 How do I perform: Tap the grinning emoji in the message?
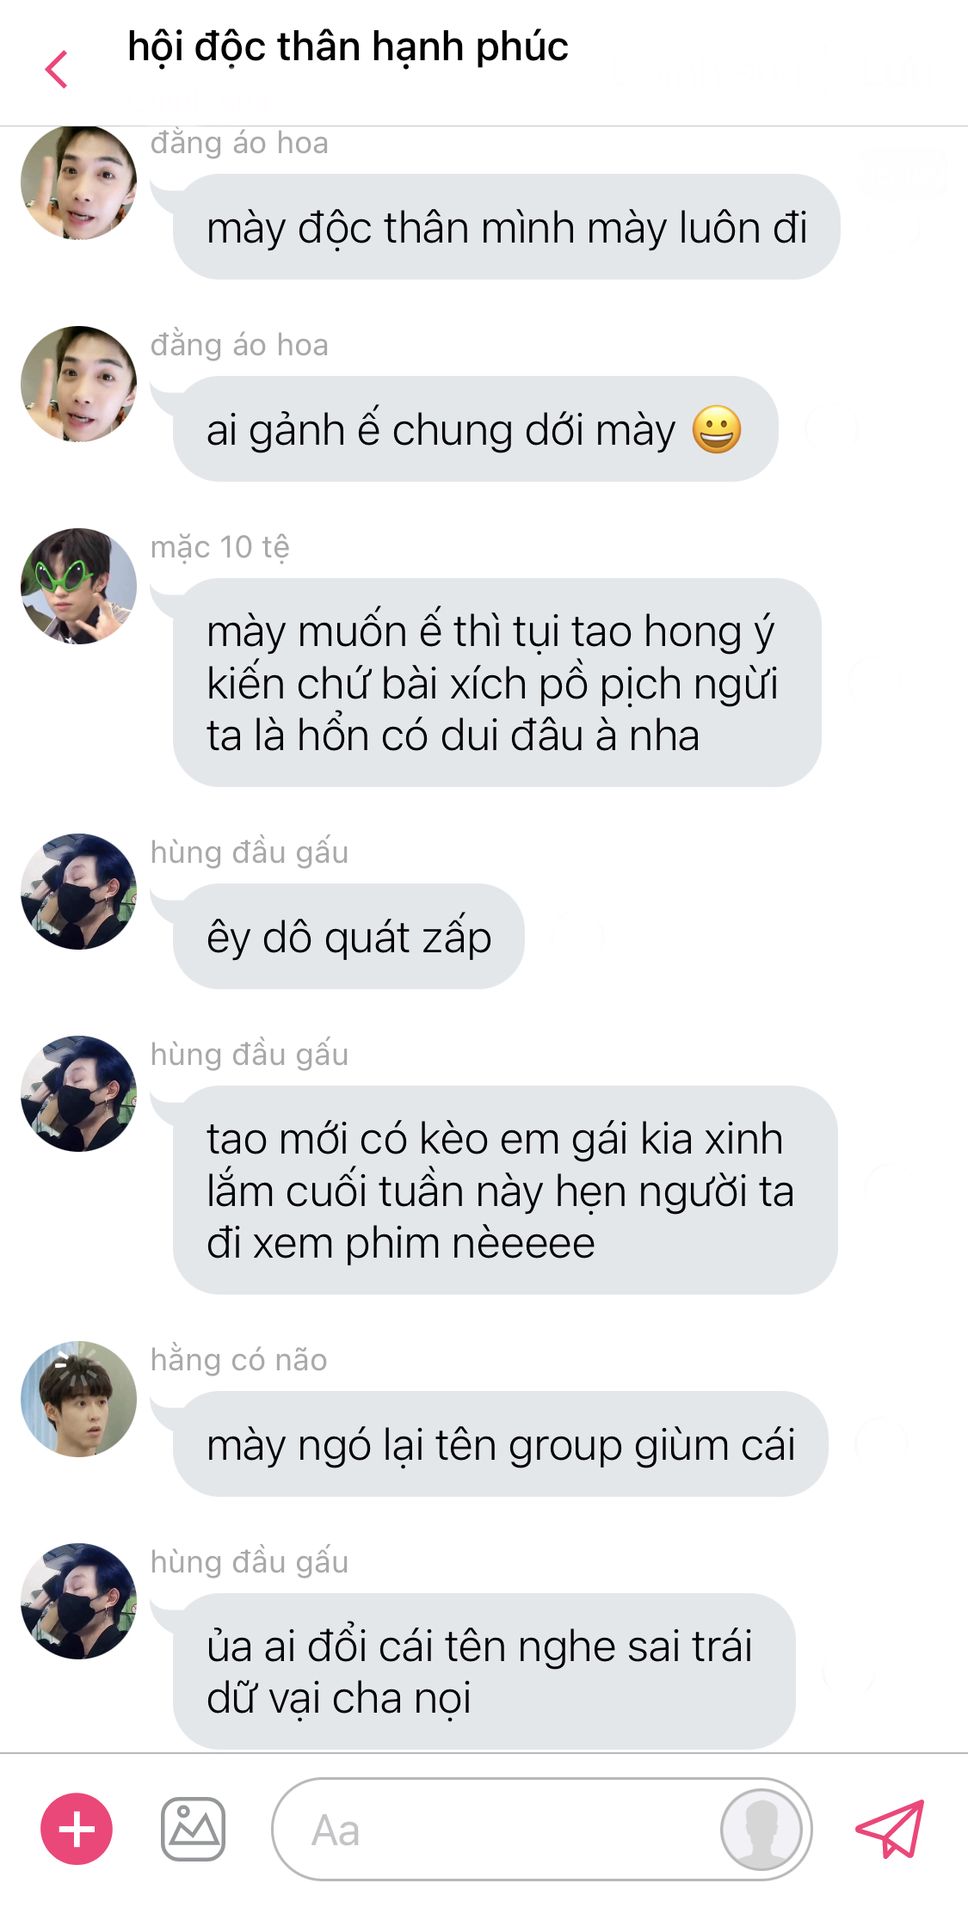[717, 430]
